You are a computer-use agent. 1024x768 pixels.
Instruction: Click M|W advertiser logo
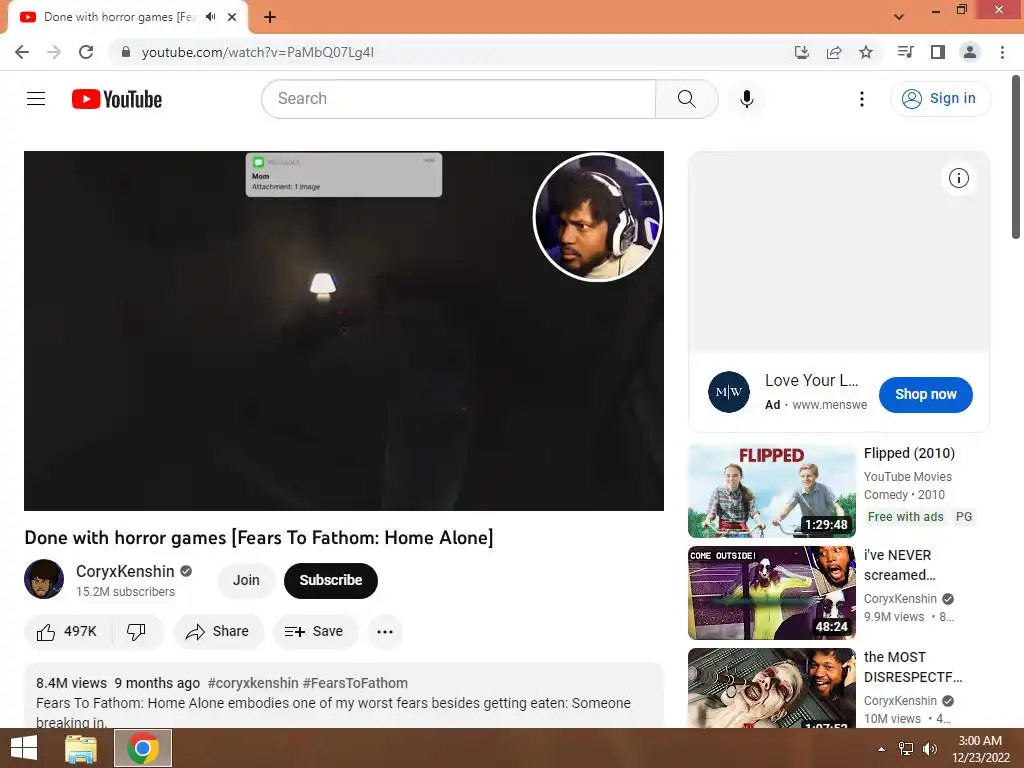click(729, 392)
